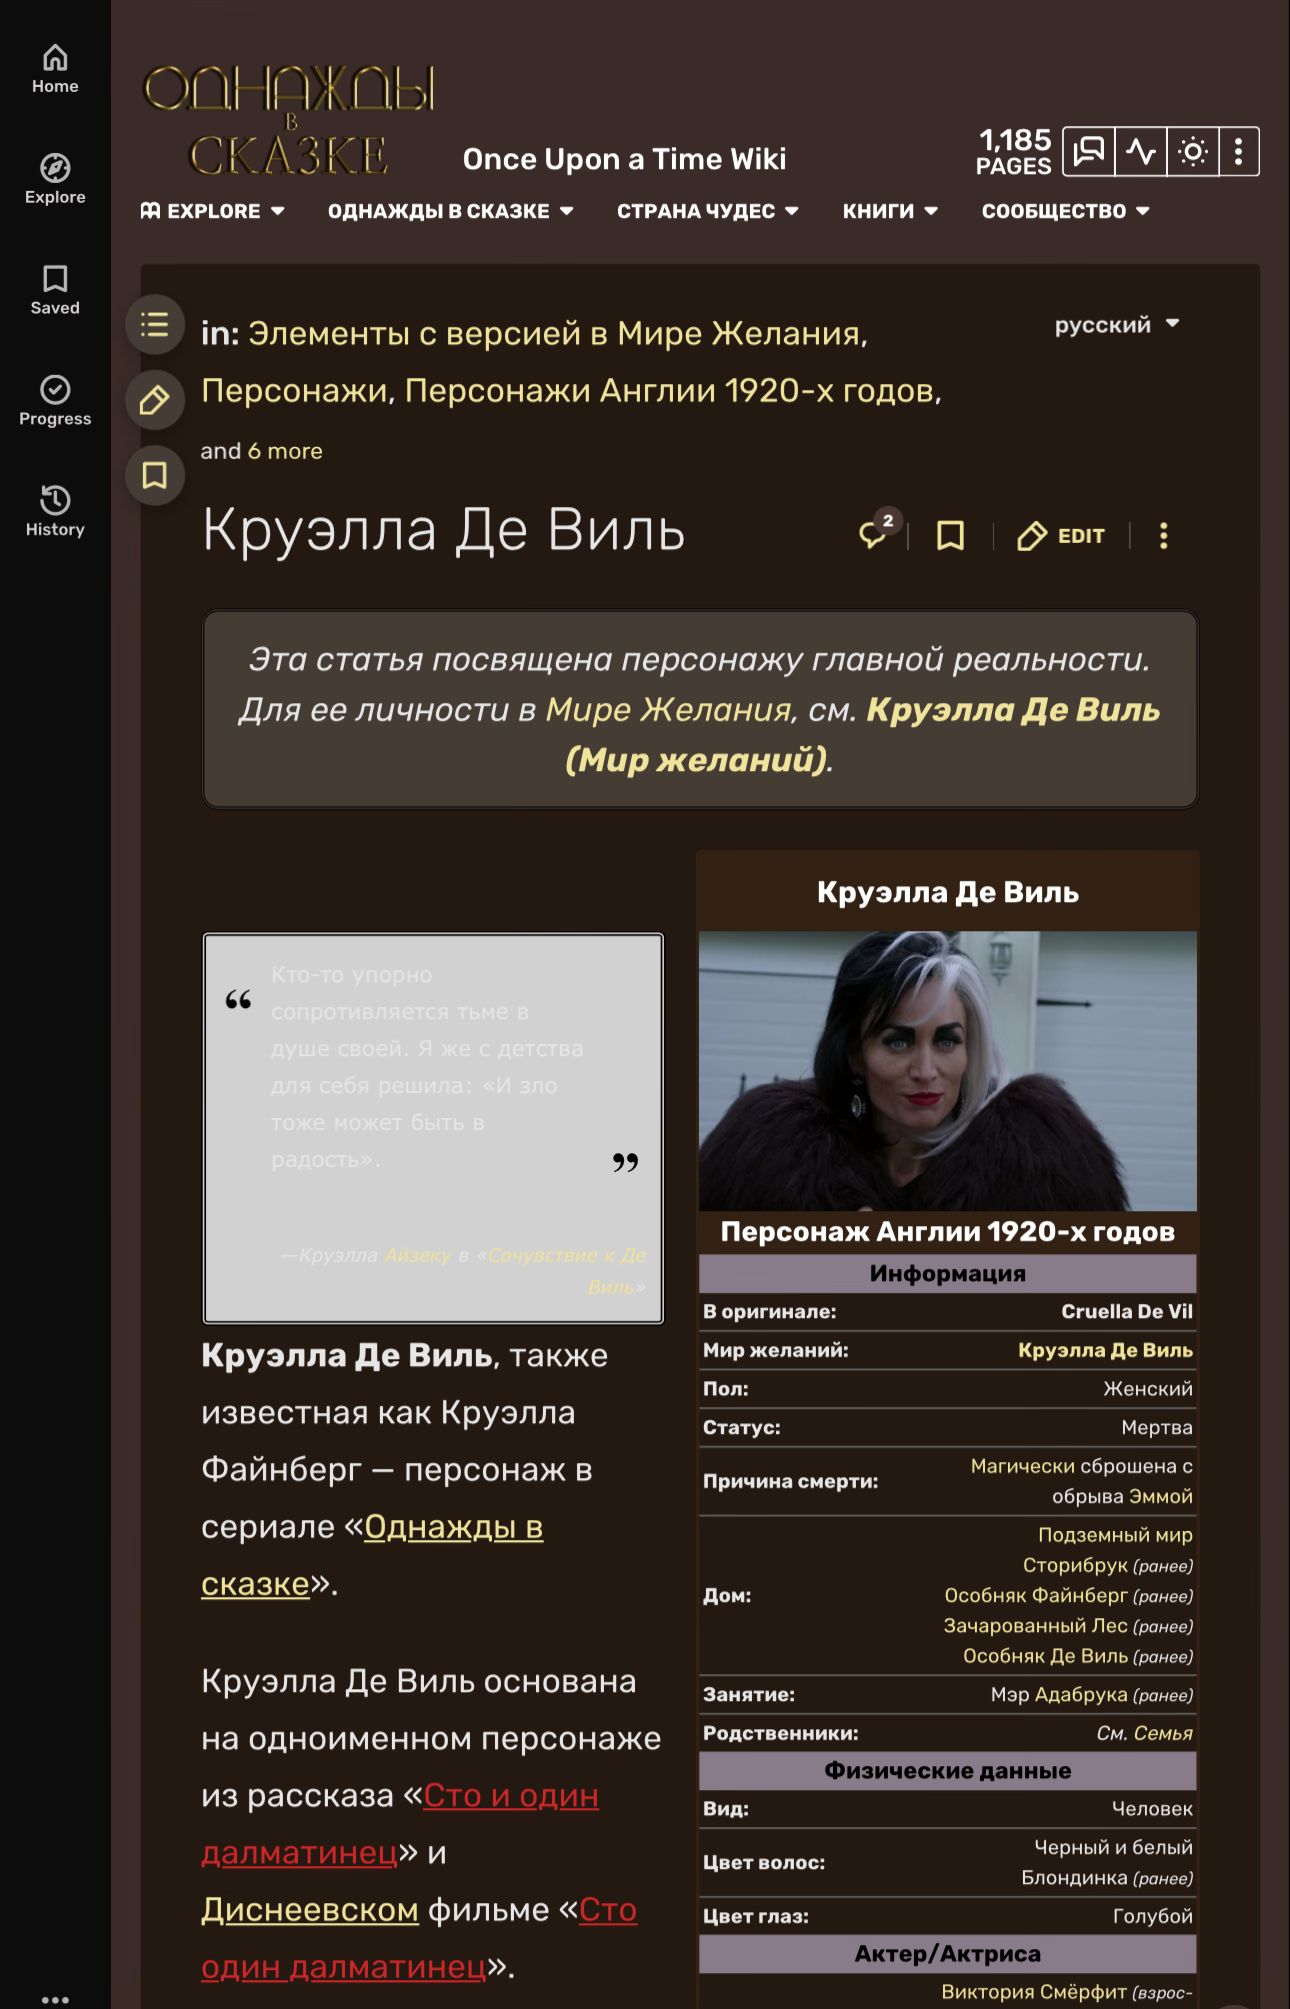This screenshot has width=1290, height=2009.
Task: Open the Адабрука link in Занятие row
Action: [x=1080, y=1694]
